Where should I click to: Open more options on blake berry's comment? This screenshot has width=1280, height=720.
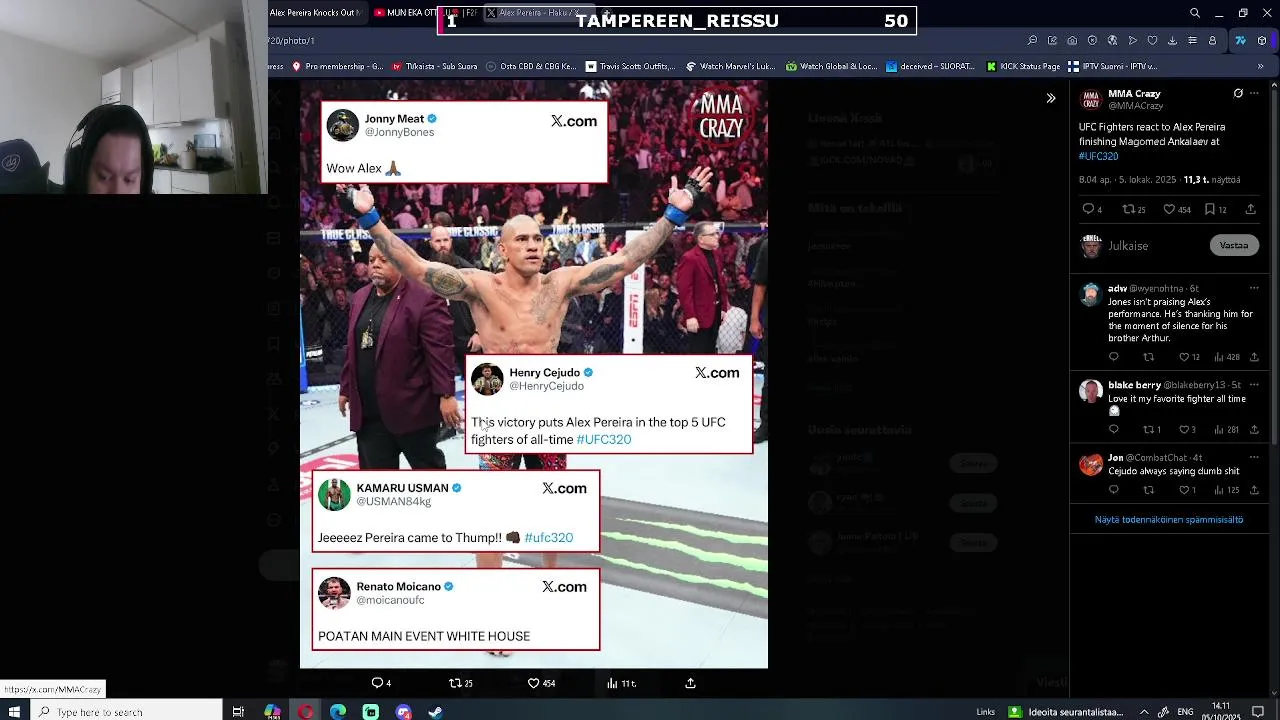tap(1254, 385)
